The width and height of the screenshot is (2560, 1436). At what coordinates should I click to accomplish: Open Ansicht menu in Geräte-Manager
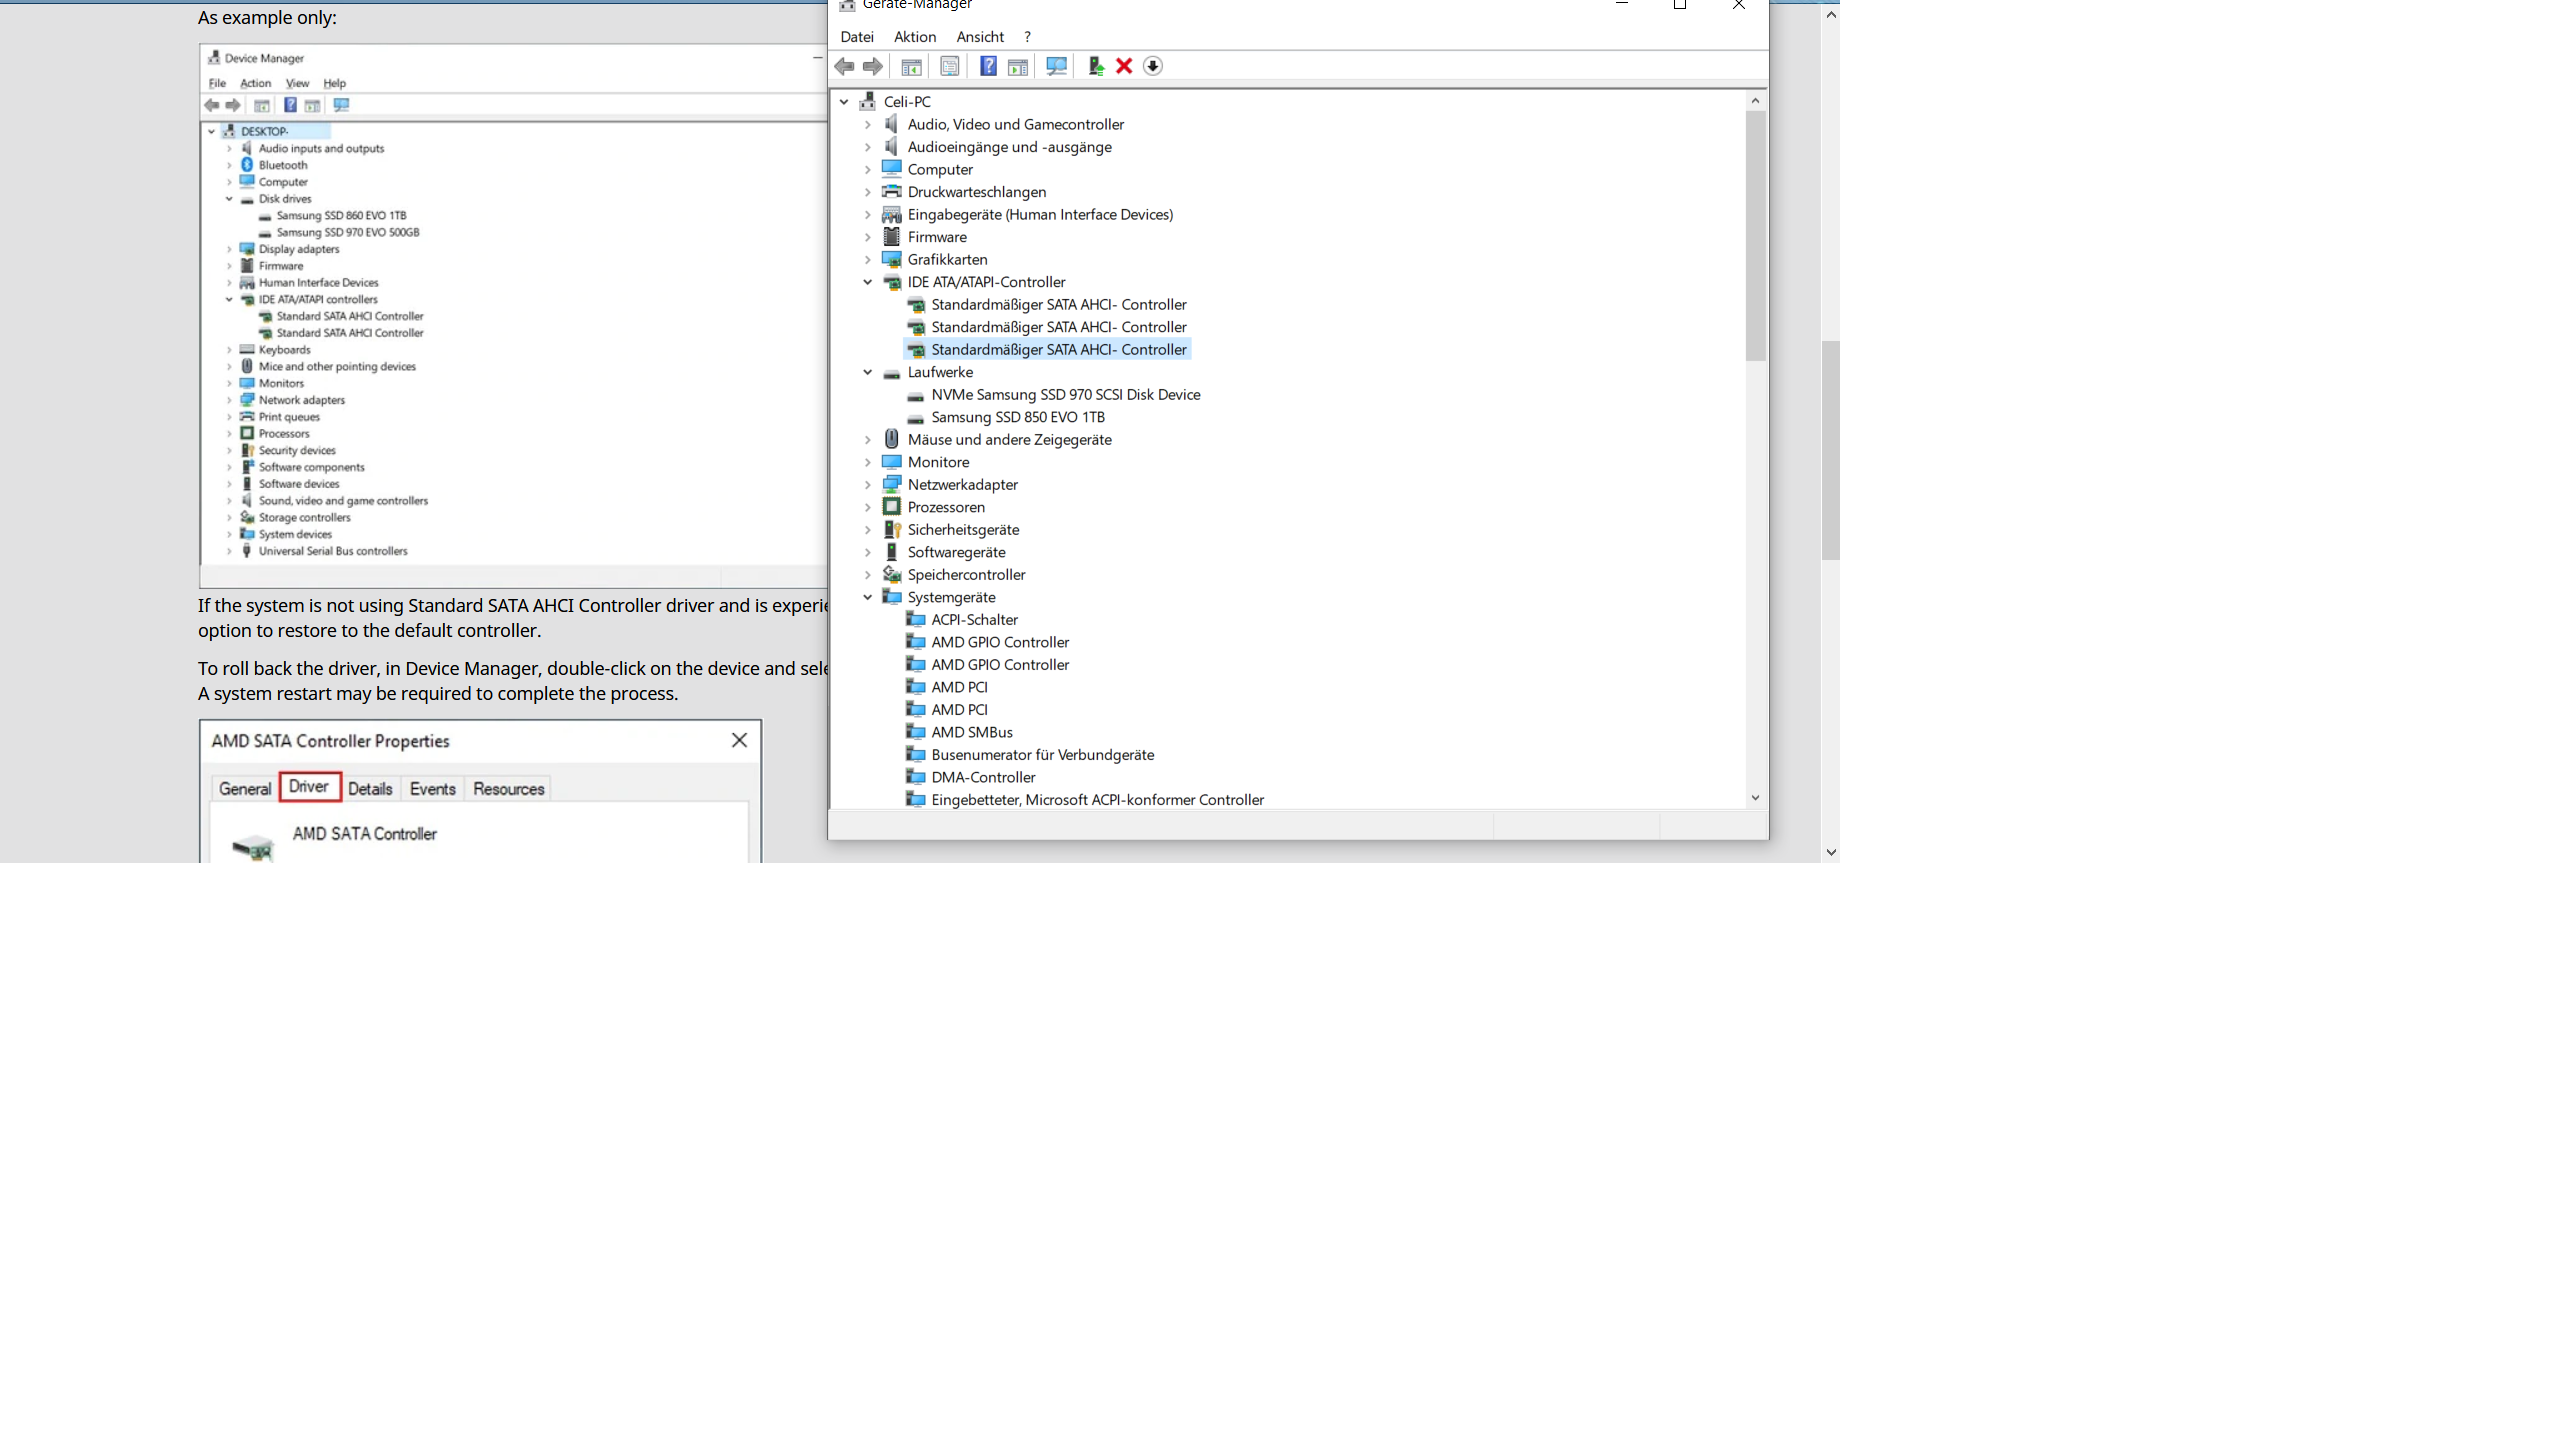[x=979, y=35]
